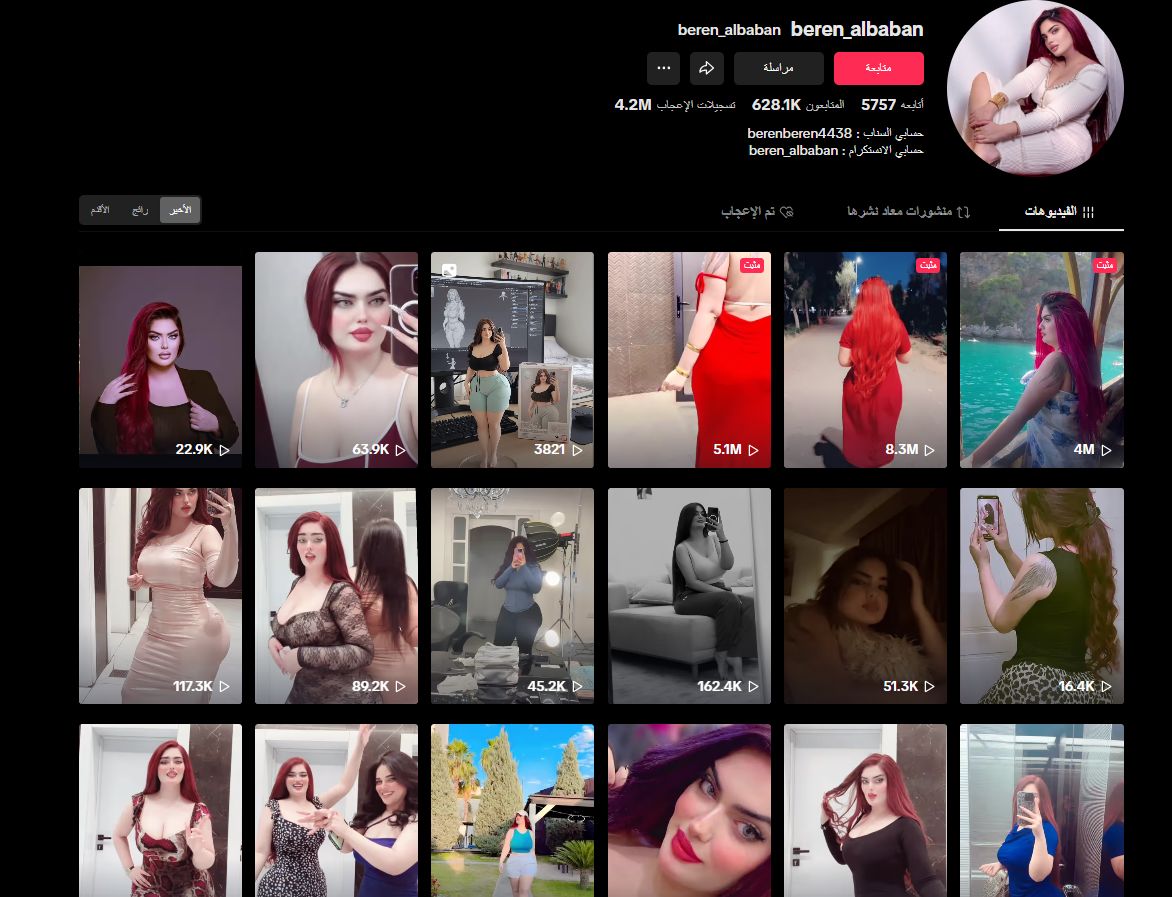Open the video with 117.3K views

tap(161, 596)
